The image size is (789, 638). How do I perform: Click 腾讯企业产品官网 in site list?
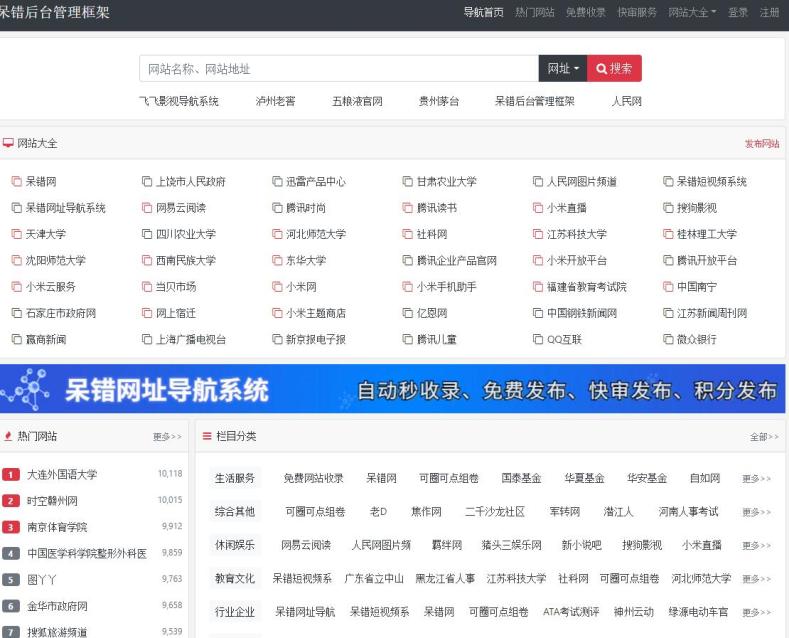(456, 260)
